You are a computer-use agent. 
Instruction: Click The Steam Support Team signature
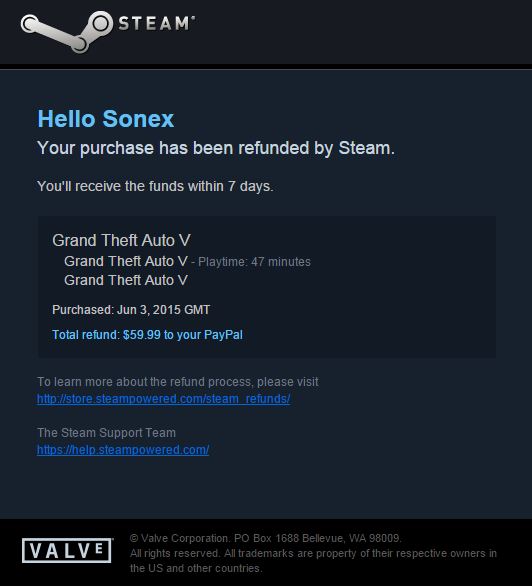[106, 433]
